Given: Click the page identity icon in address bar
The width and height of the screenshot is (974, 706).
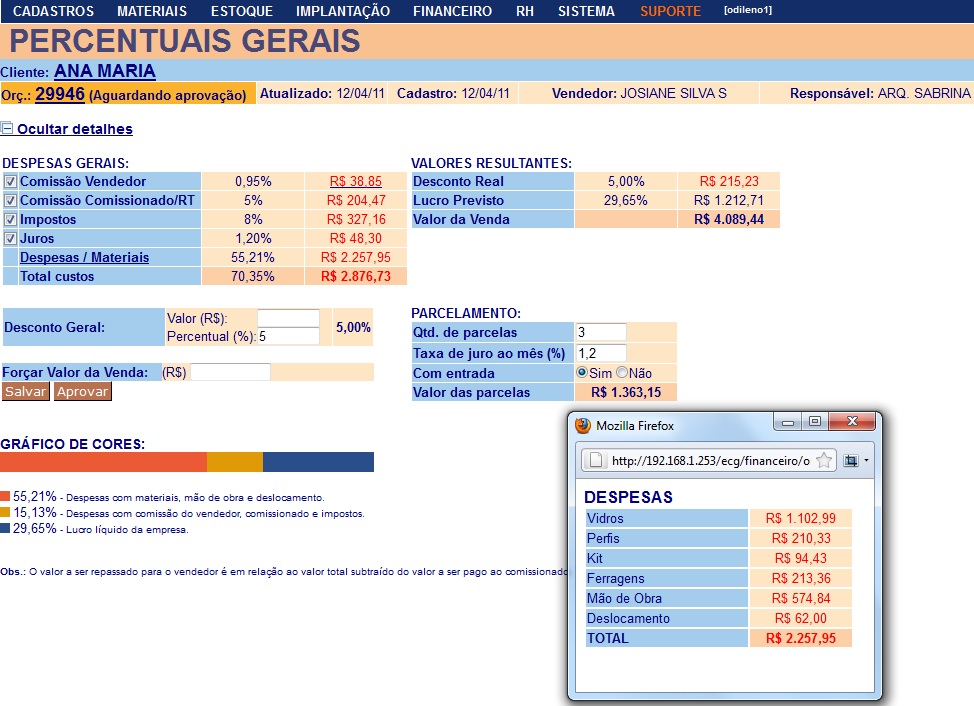Looking at the screenshot, I should pyautogui.click(x=595, y=461).
